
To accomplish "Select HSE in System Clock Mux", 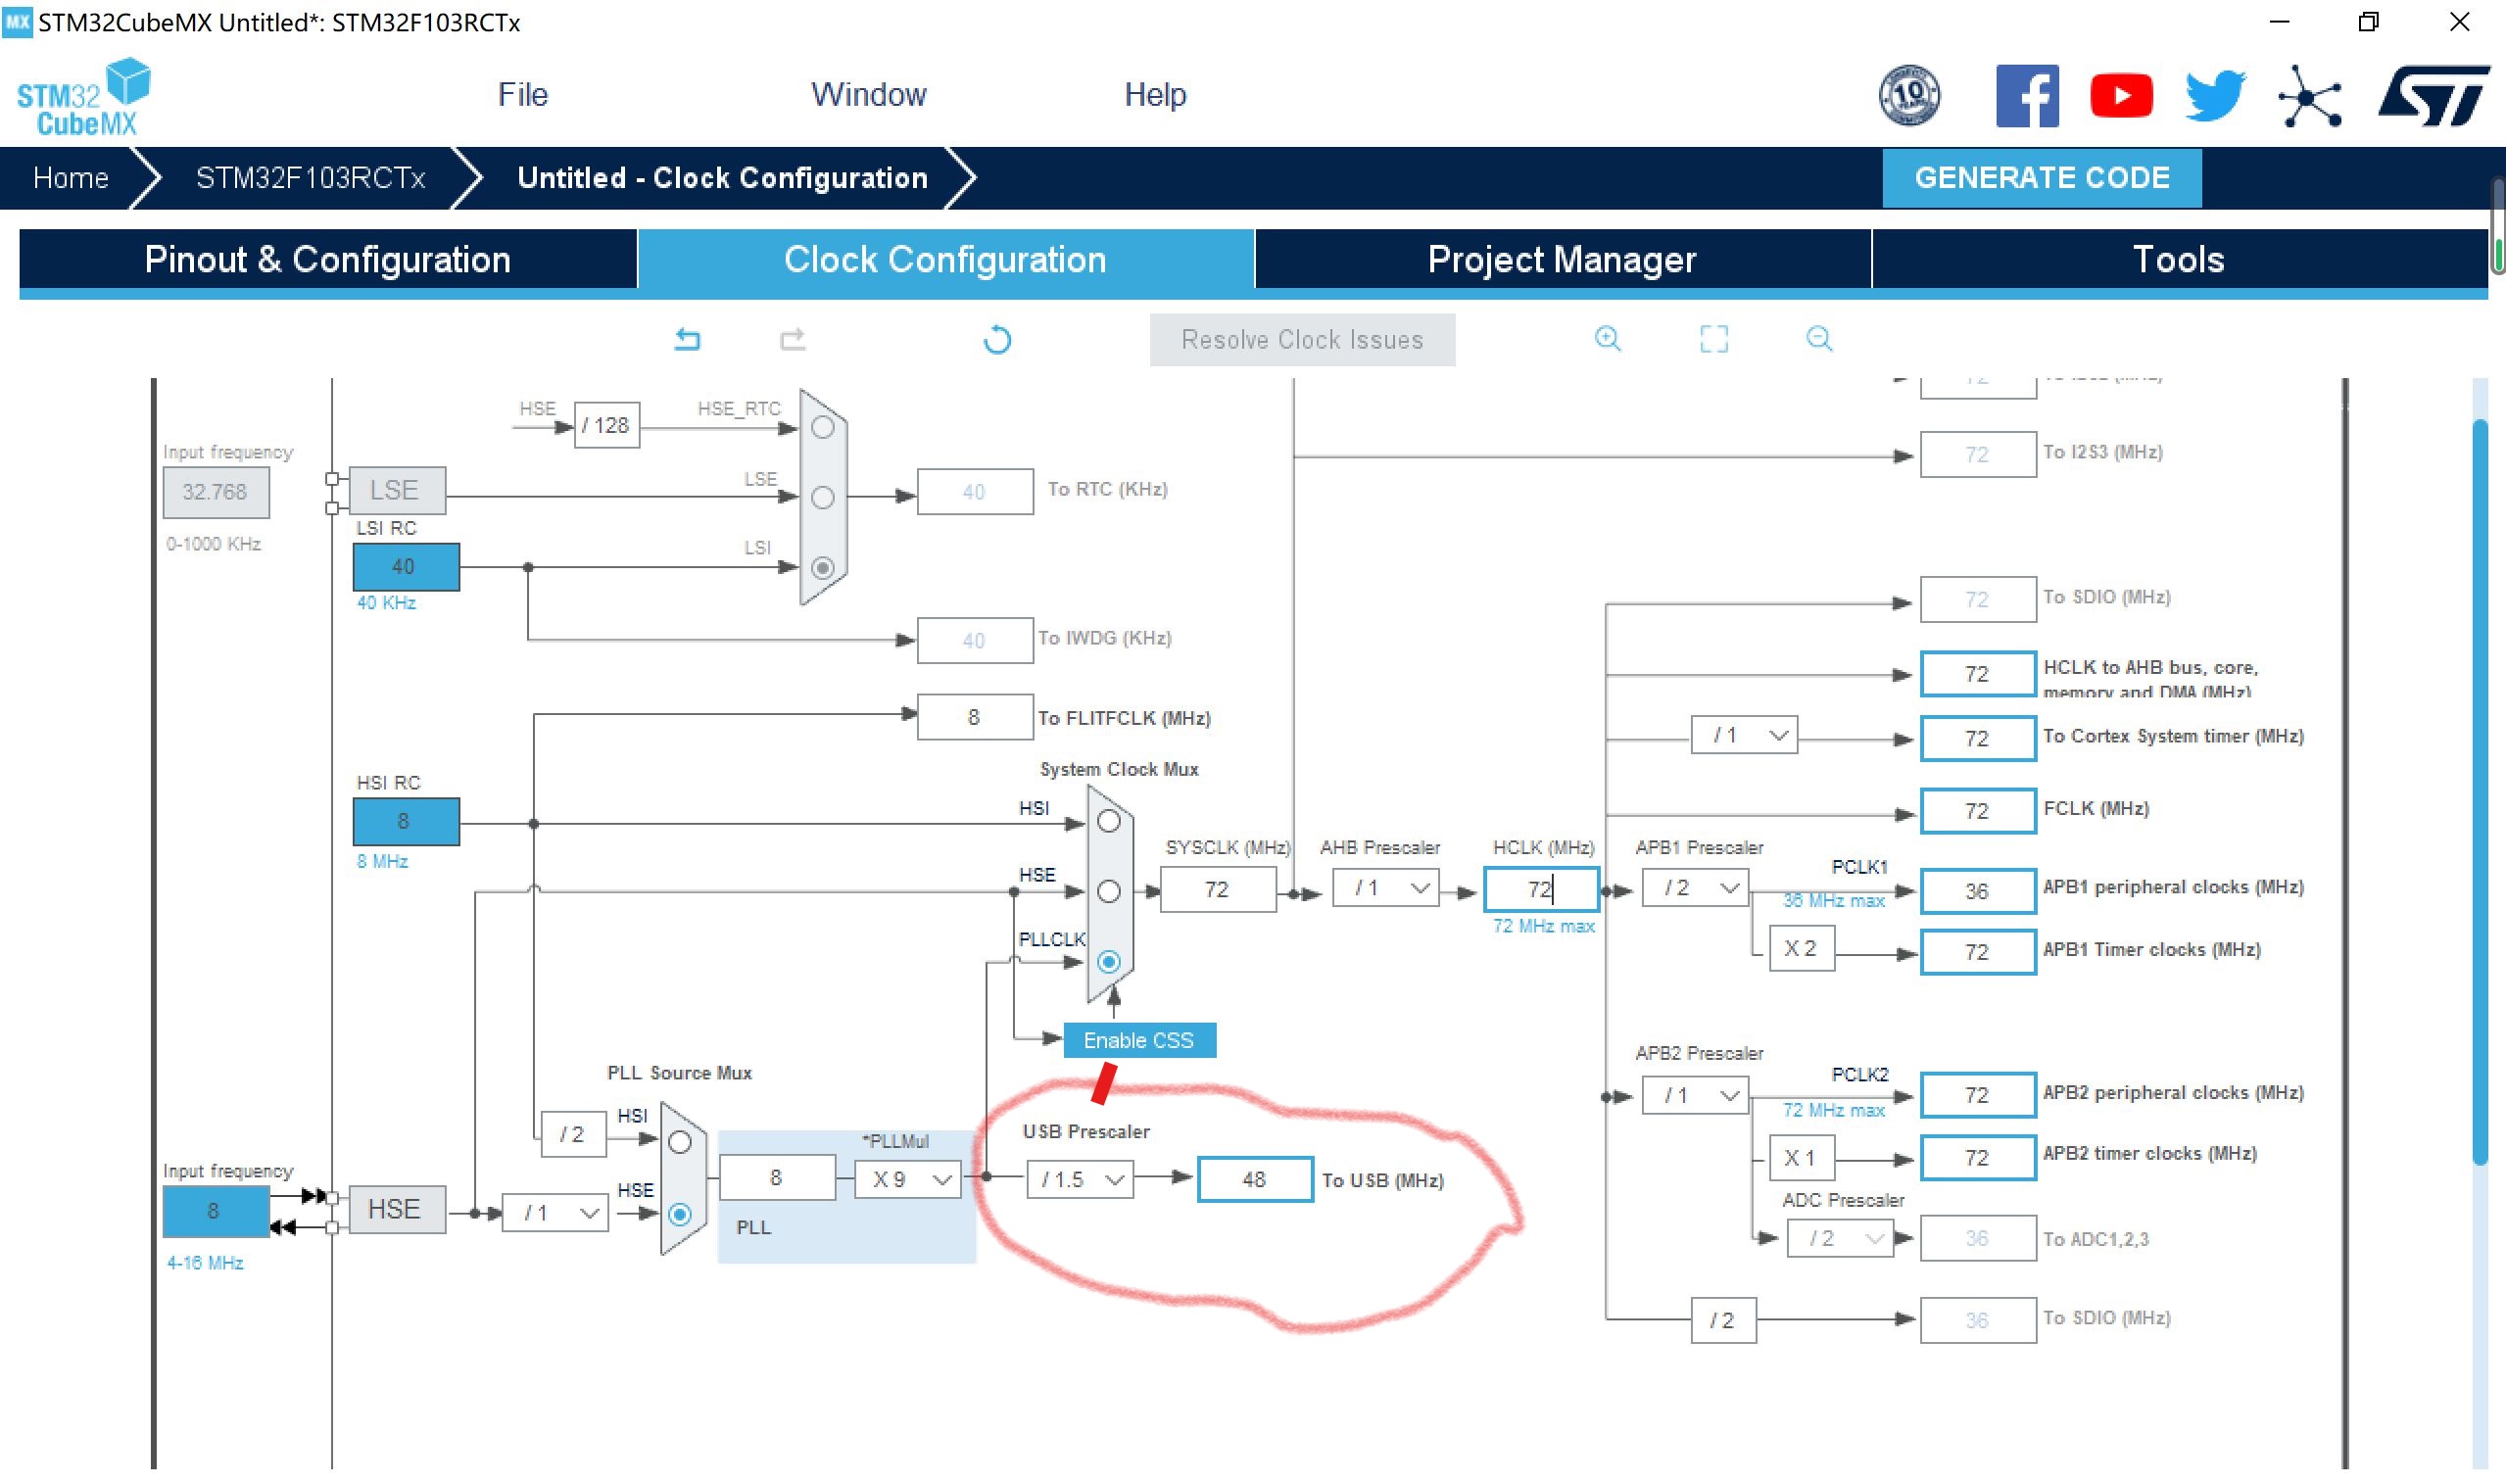I will (1108, 891).
